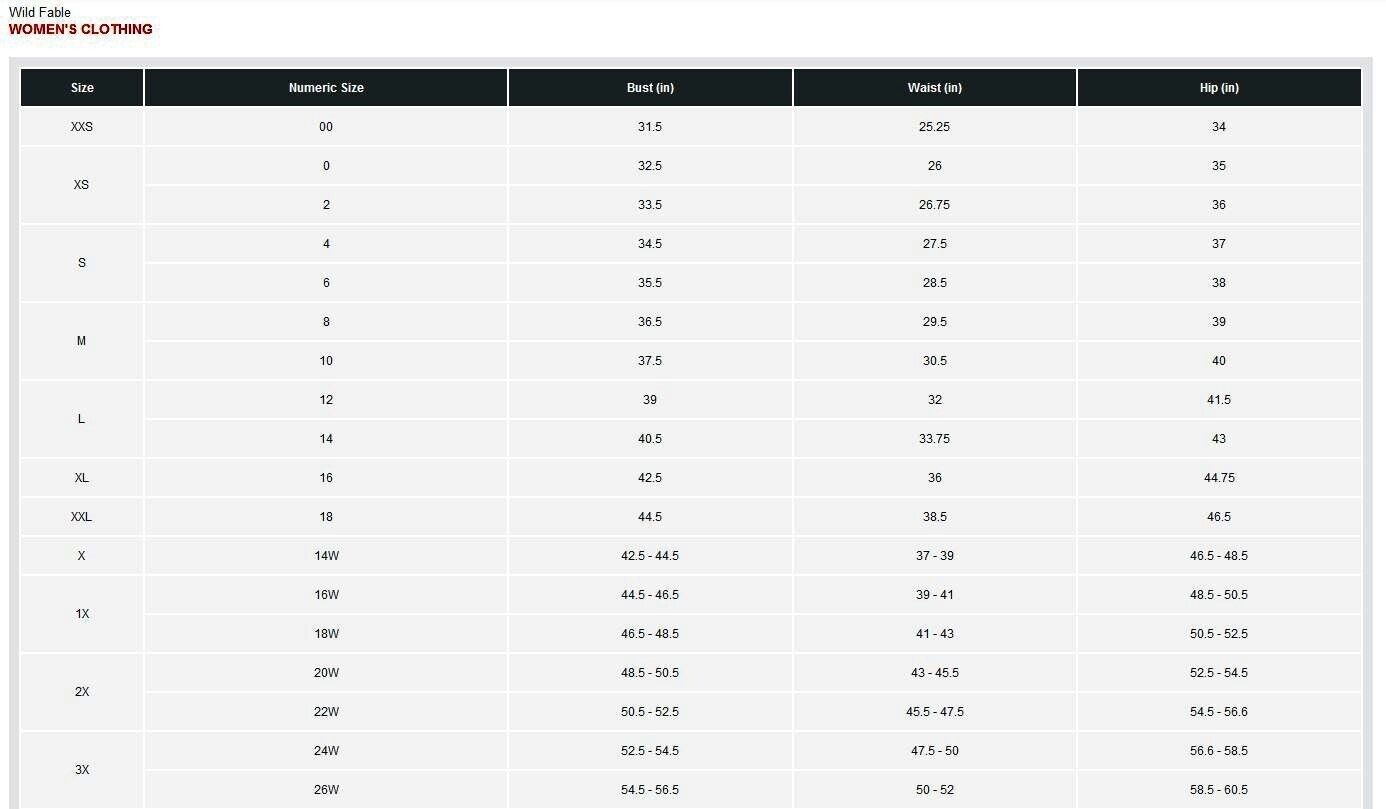Select the XL size row label
The height and width of the screenshot is (809, 1386).
[x=82, y=478]
